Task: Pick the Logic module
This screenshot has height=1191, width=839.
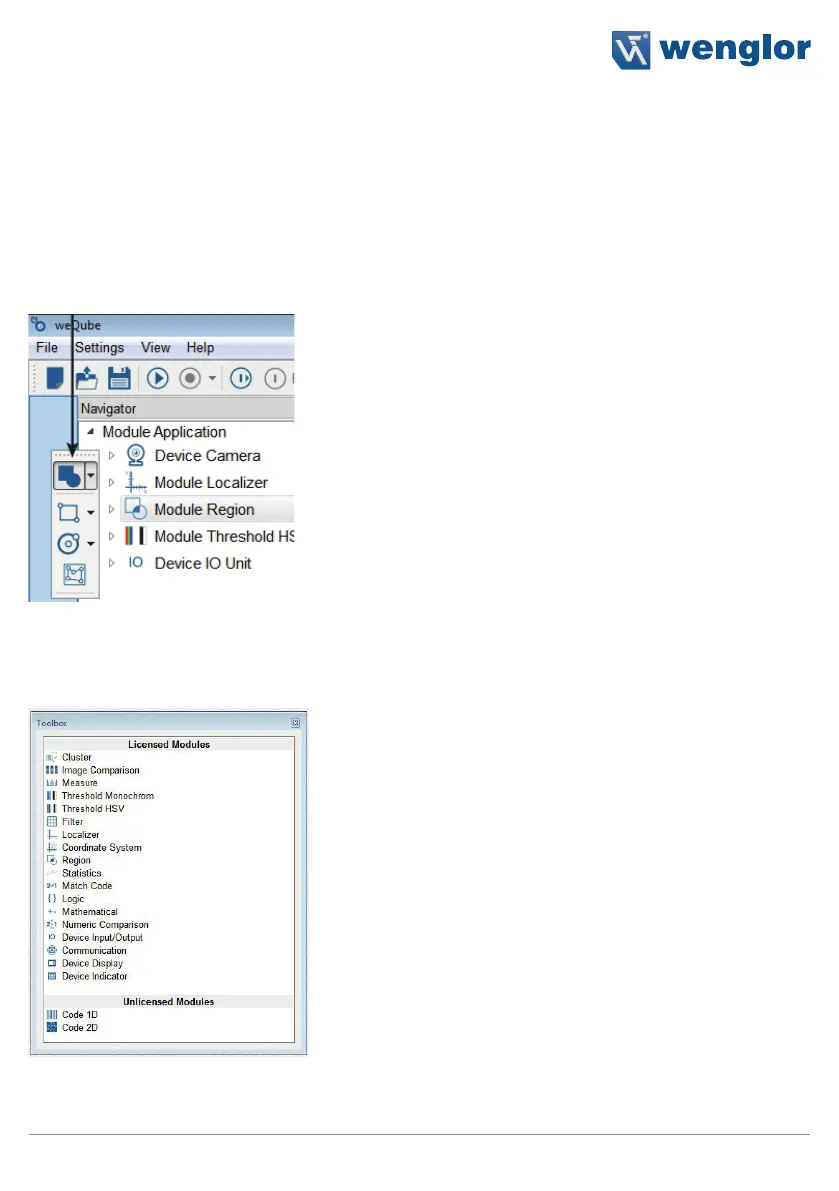Action: 73,899
